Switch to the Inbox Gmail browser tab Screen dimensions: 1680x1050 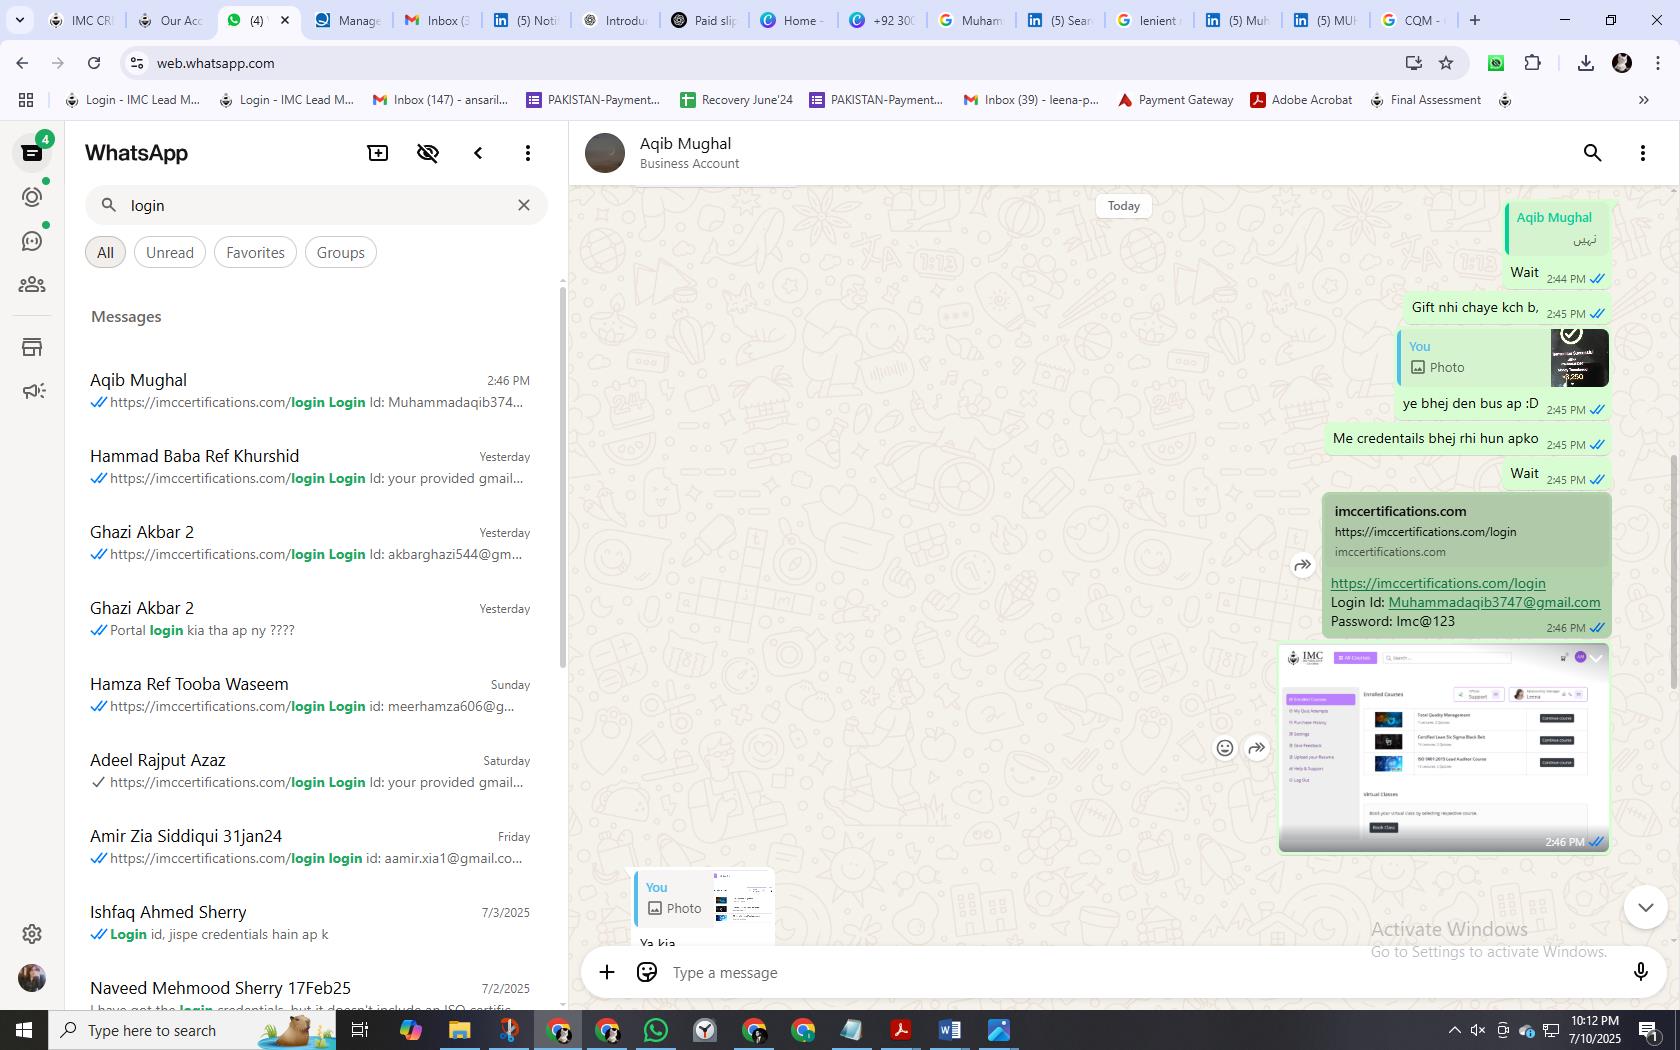(436, 20)
